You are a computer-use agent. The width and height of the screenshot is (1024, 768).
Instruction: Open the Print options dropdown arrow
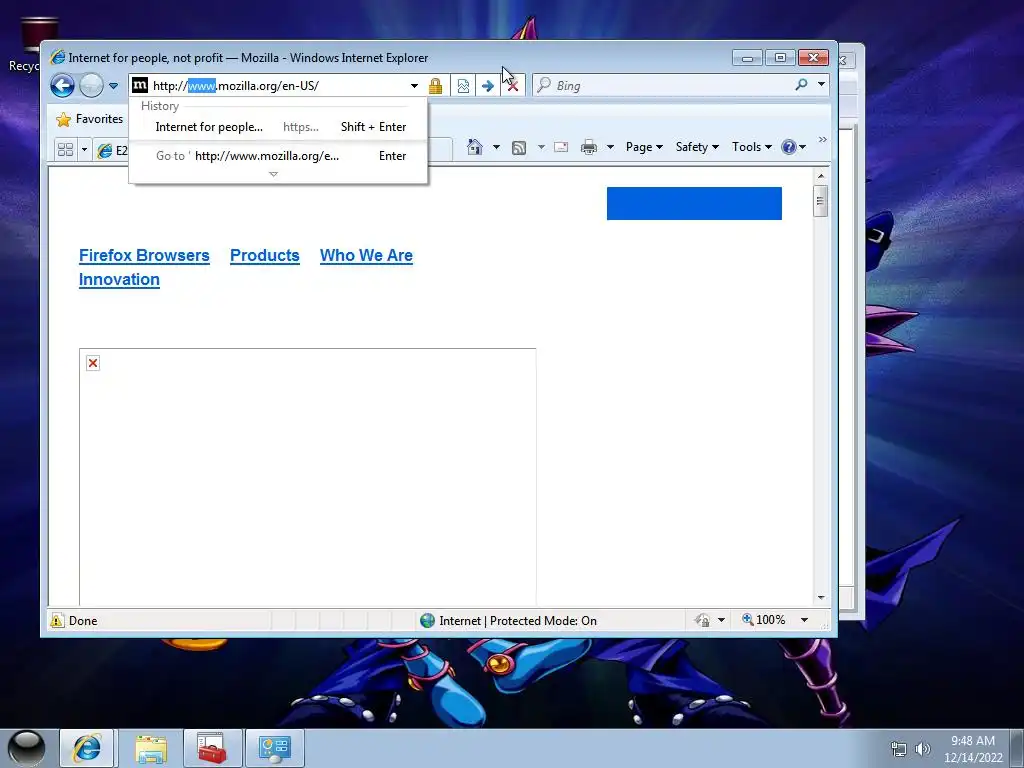point(611,147)
